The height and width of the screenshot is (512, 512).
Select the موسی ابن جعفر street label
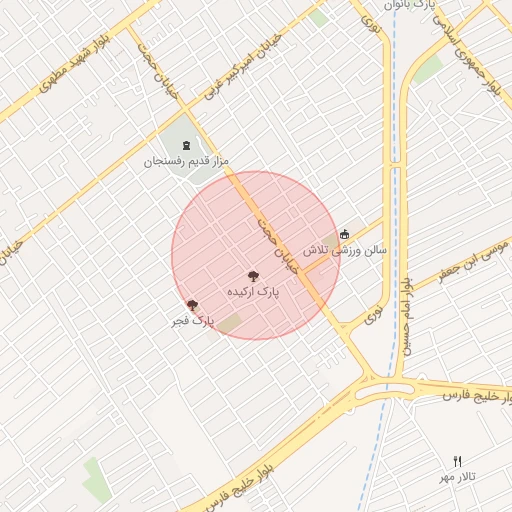tap(473, 261)
